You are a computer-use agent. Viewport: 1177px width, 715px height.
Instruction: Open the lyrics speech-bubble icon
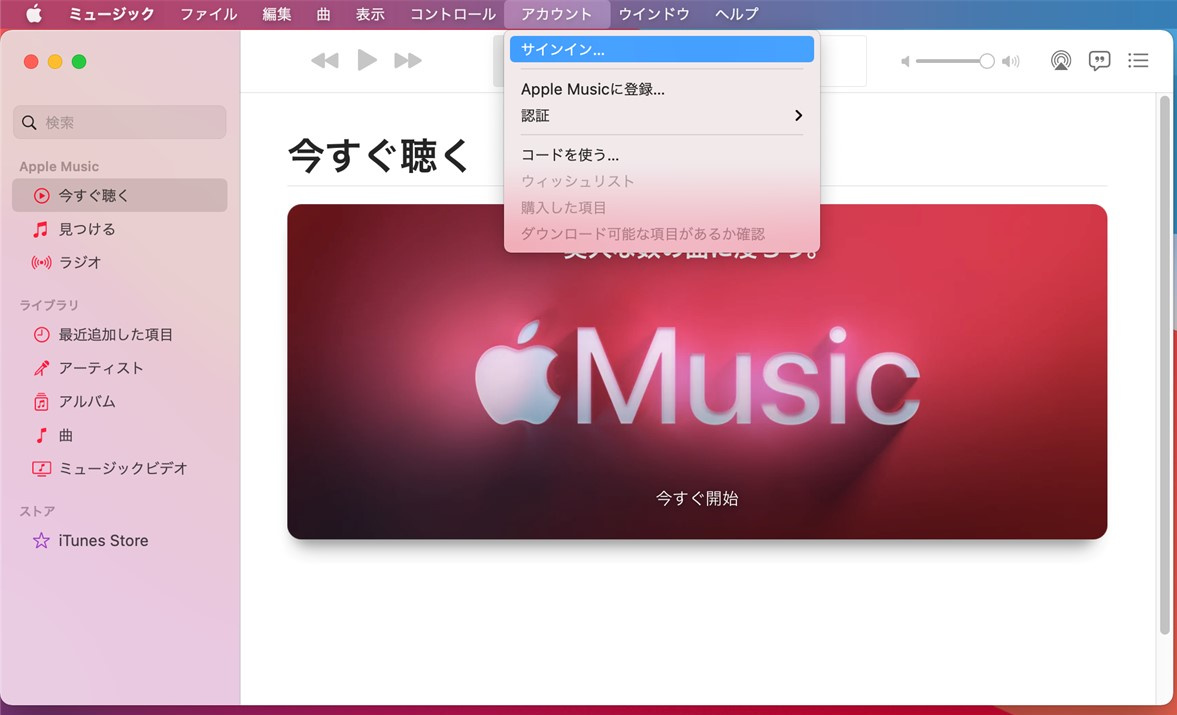pos(1099,61)
